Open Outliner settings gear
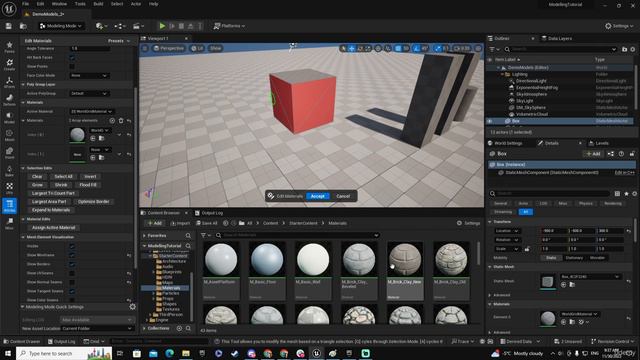This screenshot has width=640, height=360. coord(633,49)
